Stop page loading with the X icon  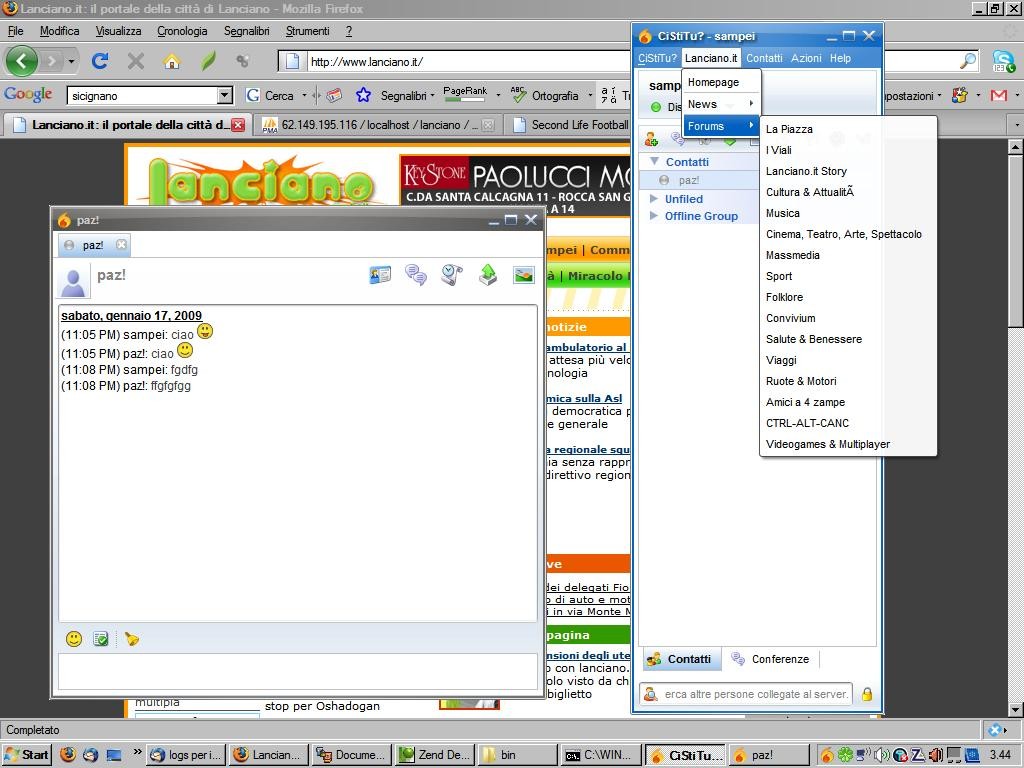136,61
